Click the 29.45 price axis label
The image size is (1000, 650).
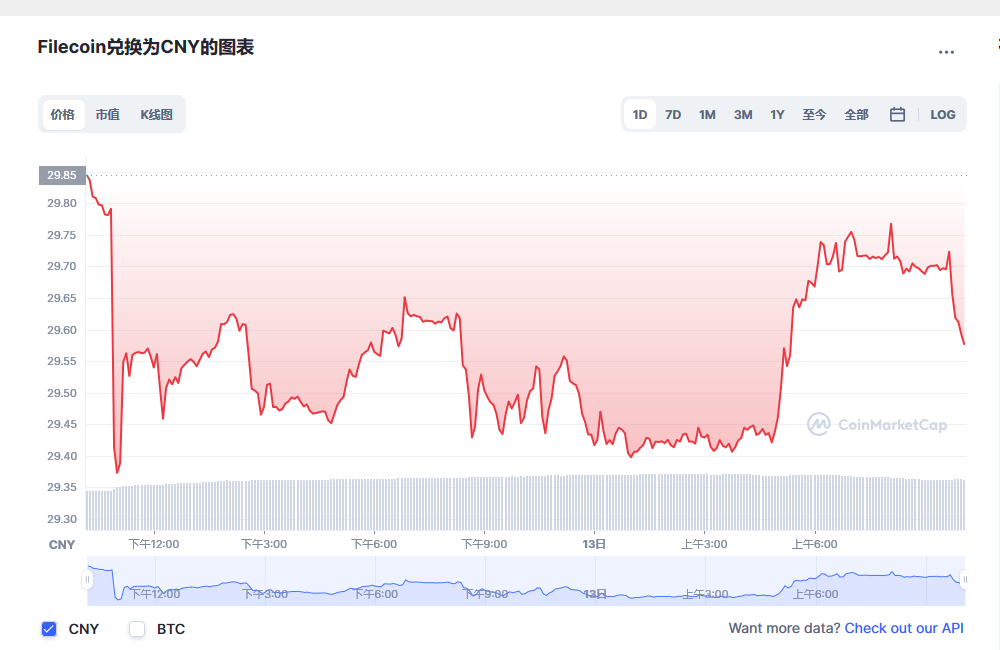coord(62,425)
